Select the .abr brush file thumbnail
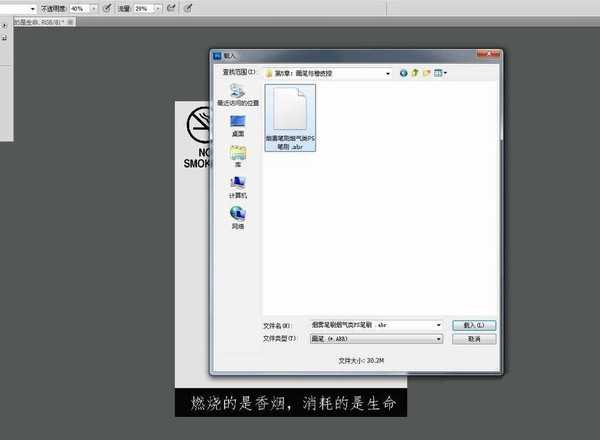Image resolution: width=600 pixels, height=440 pixels. 290,115
